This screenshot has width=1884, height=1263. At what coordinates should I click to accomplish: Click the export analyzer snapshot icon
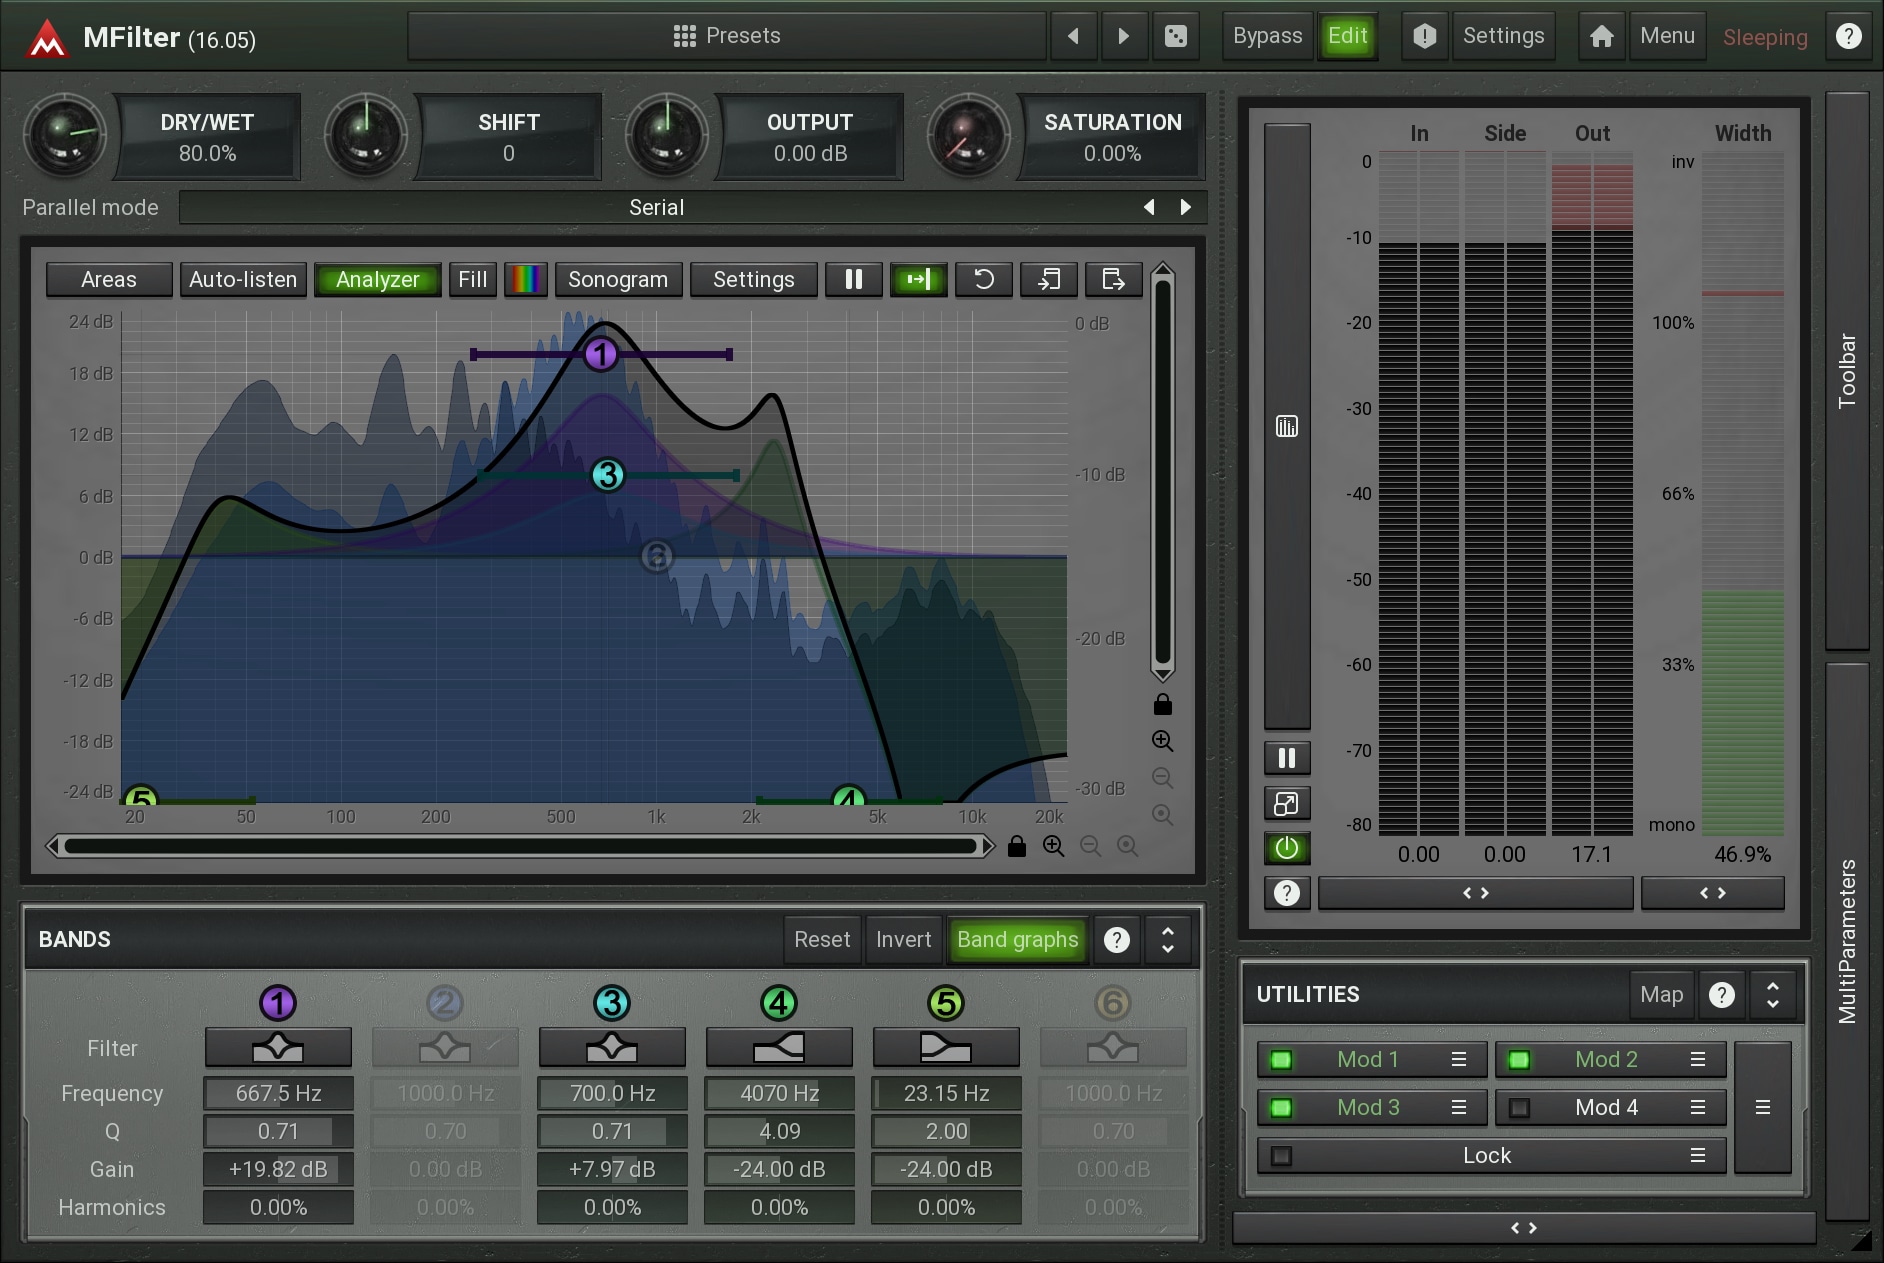[1114, 279]
